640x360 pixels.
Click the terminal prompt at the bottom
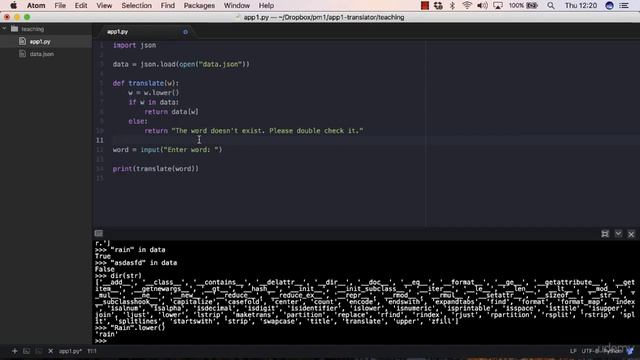[100, 341]
